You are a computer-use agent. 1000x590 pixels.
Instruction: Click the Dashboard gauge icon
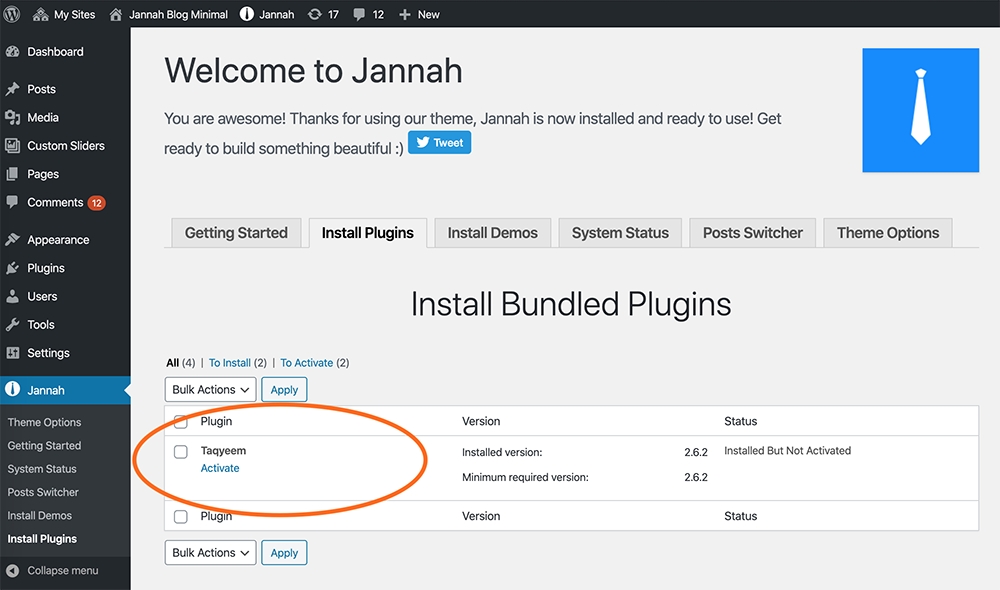click(12, 52)
